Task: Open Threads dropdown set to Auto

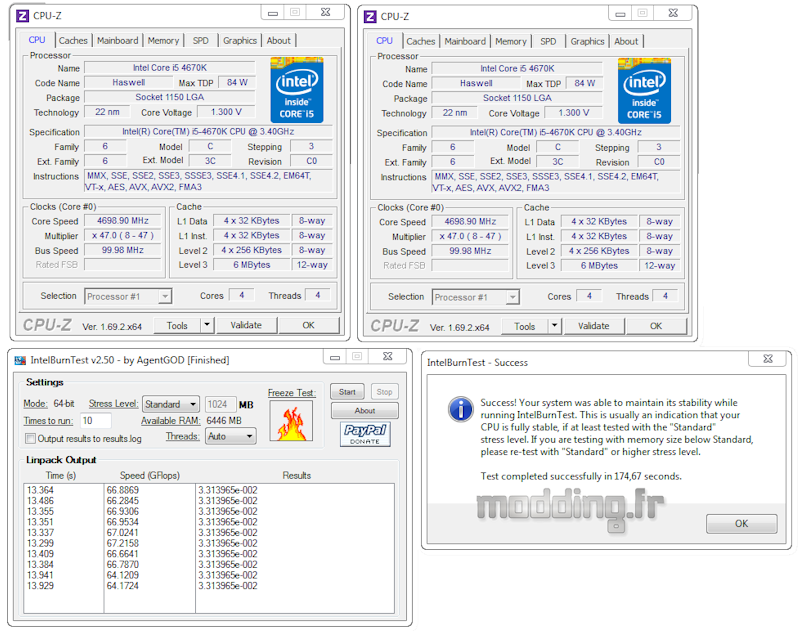Action: pyautogui.click(x=231, y=437)
